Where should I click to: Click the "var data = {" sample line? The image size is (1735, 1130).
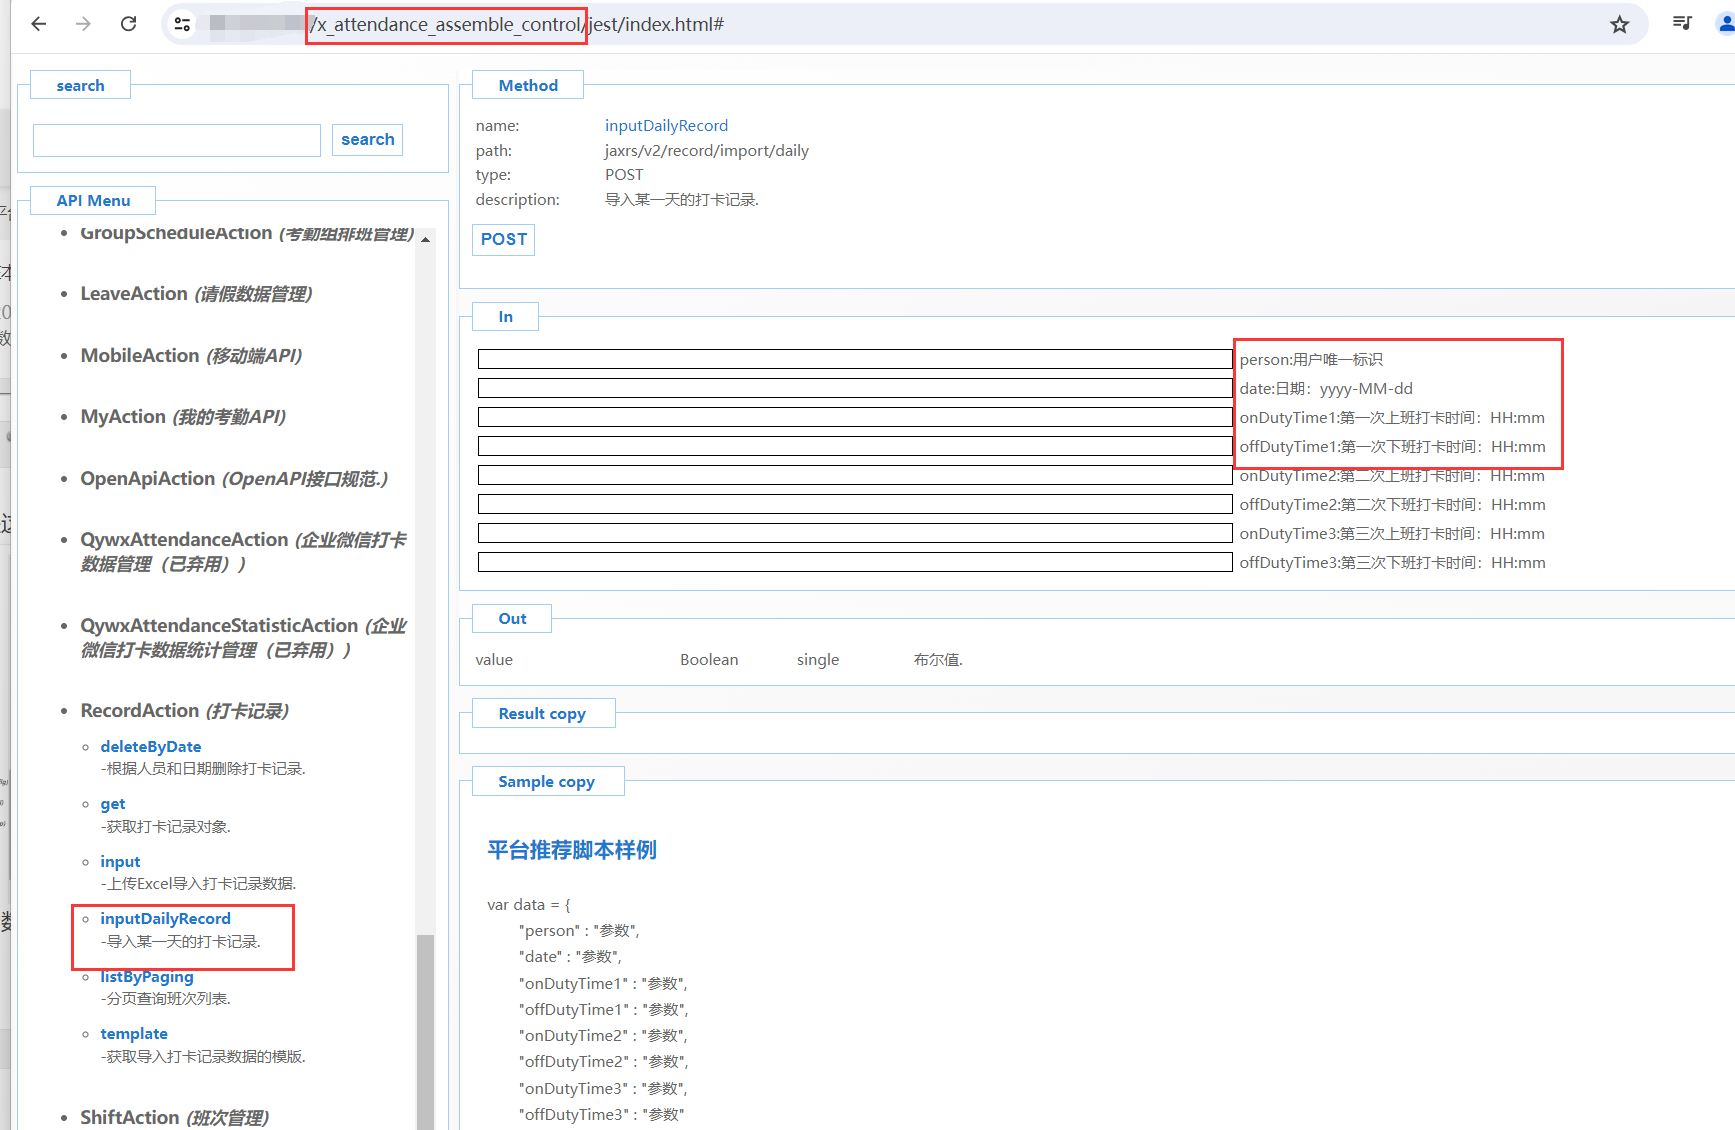pos(529,905)
